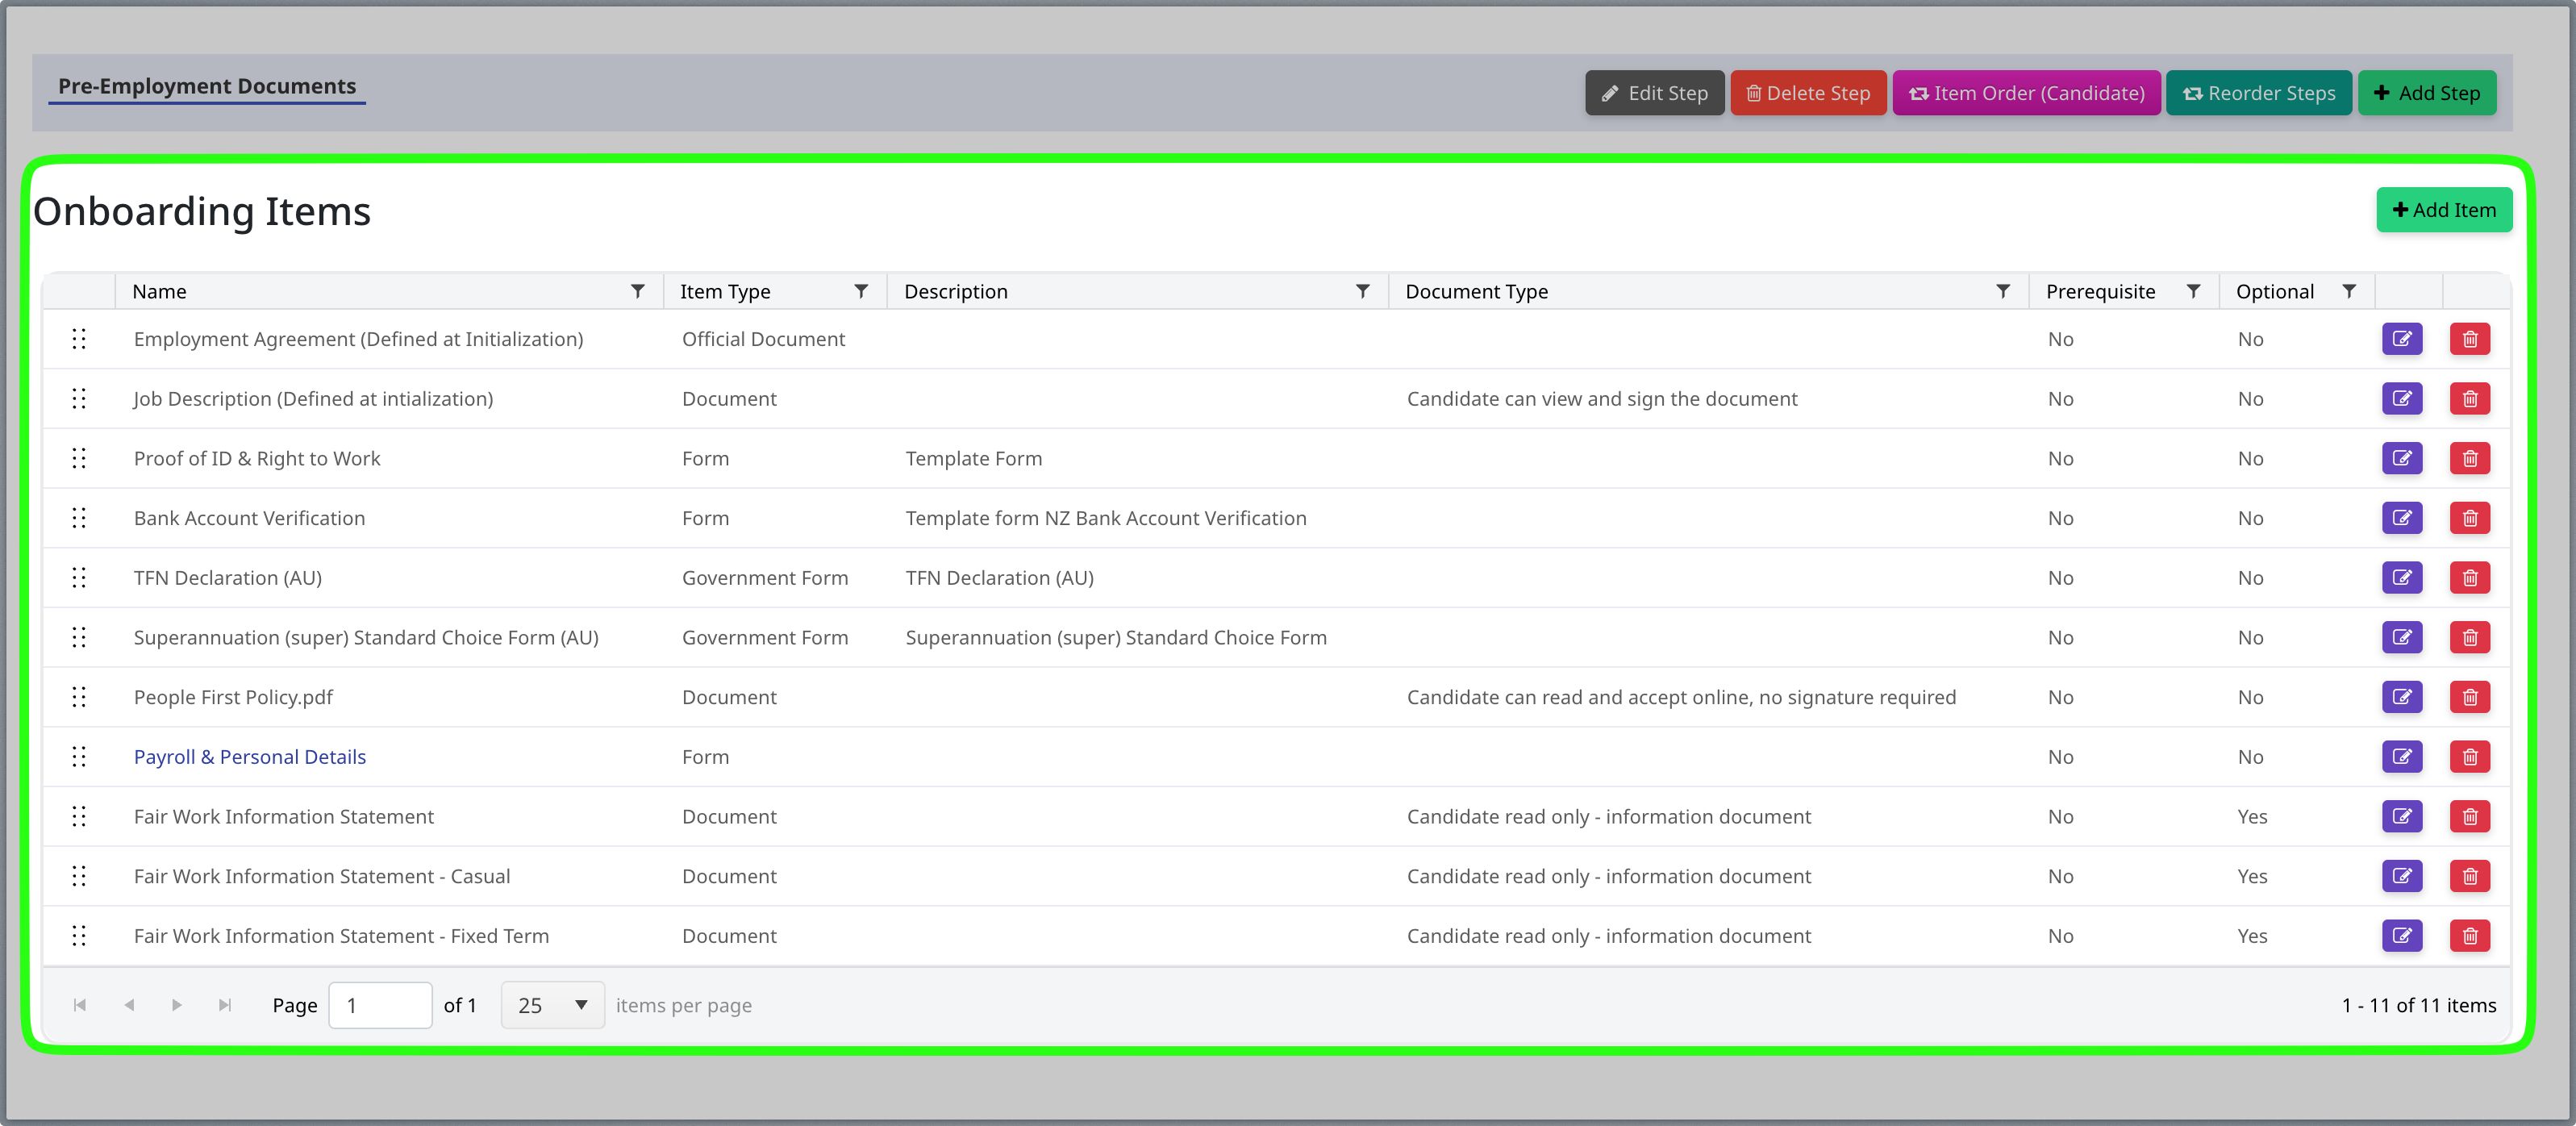Screen dimensions: 2576x1126
Task: Open the 25 items per page dropdown
Action: (x=552, y=1005)
